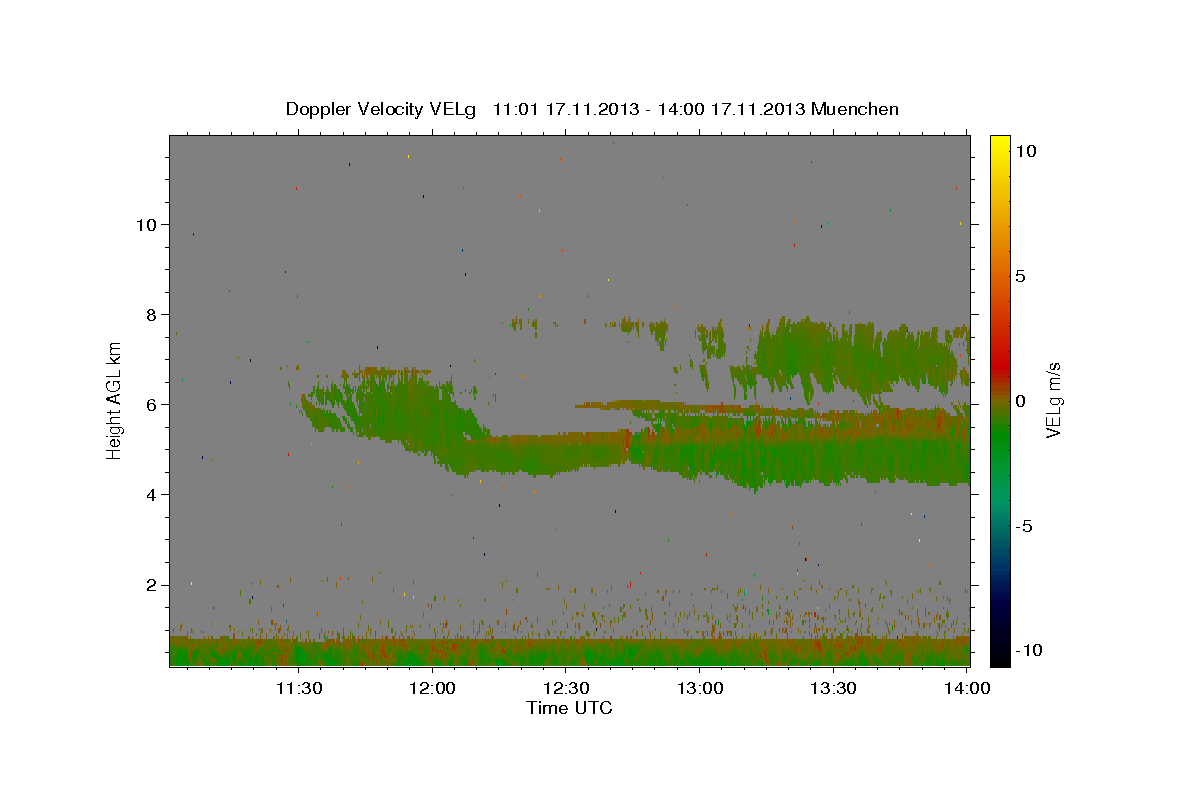The width and height of the screenshot is (1200, 800).
Task: Click the 'VELg m/s' colorbar label
Action: point(1053,399)
